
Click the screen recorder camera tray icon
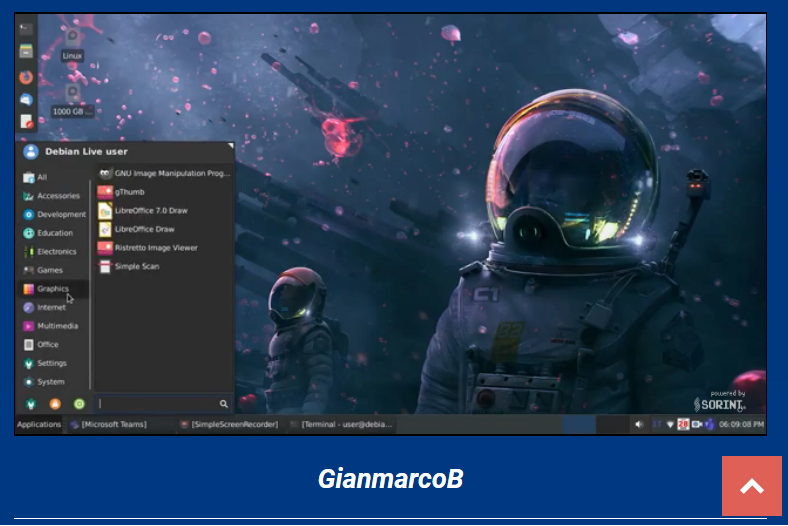point(697,425)
